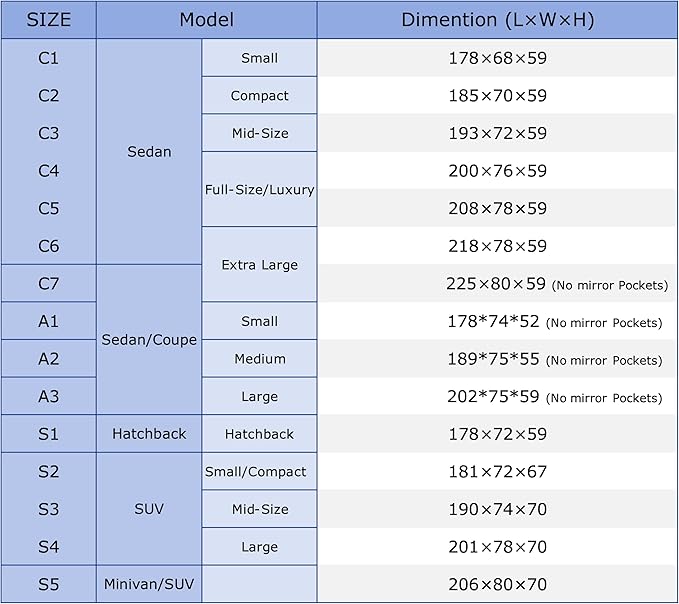The image size is (679, 604).
Task: Select the Small/Compact SUV cell
Action: 259,472
